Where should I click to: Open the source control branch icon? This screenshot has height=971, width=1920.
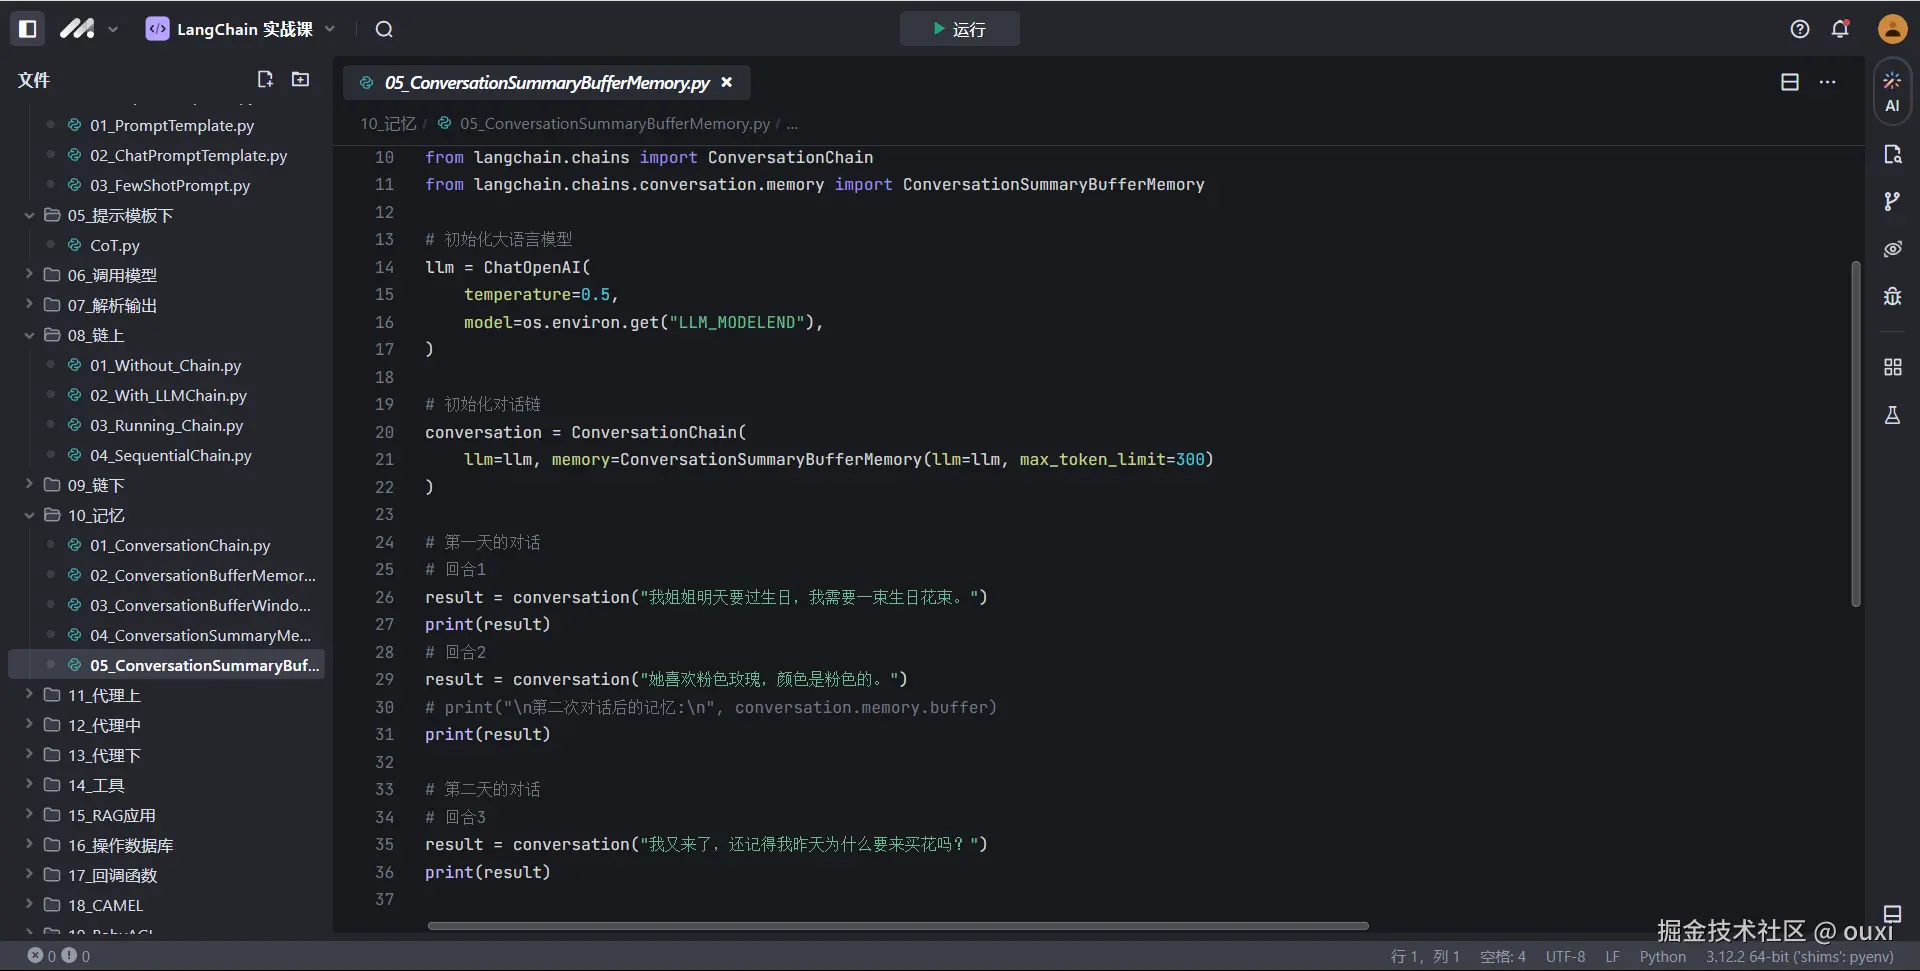(1892, 201)
